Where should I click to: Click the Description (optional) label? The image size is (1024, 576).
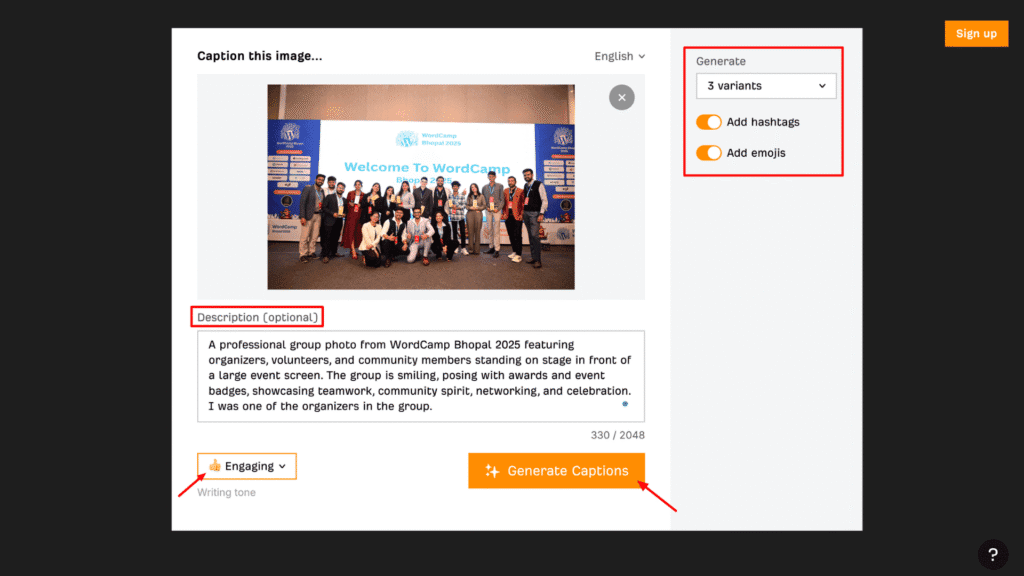(x=257, y=317)
